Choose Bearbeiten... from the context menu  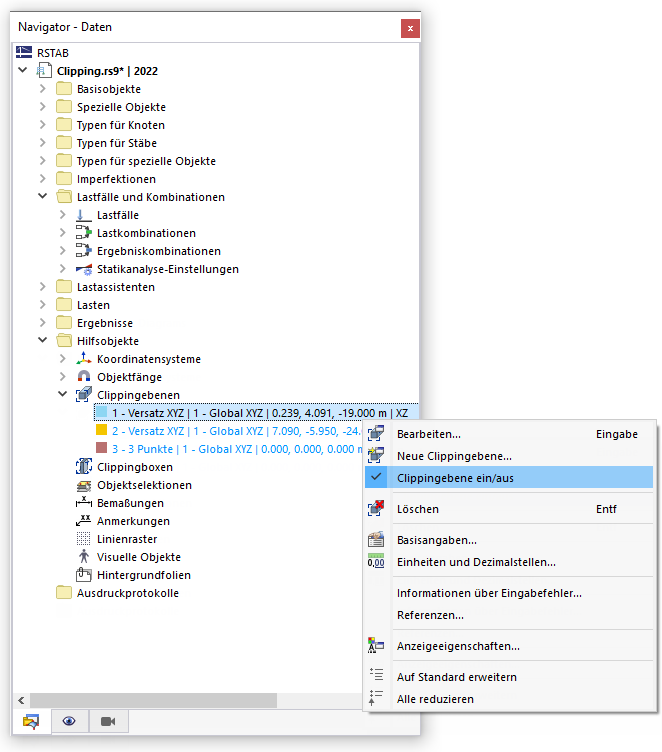[x=429, y=434]
